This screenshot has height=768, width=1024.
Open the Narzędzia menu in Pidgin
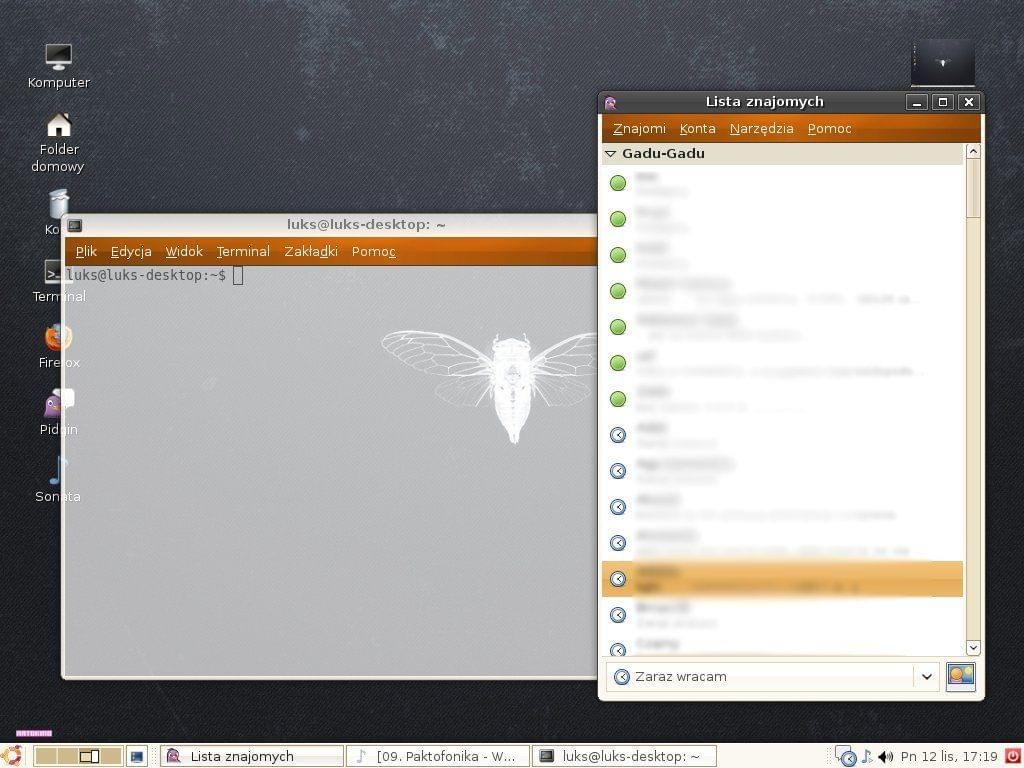pos(761,128)
